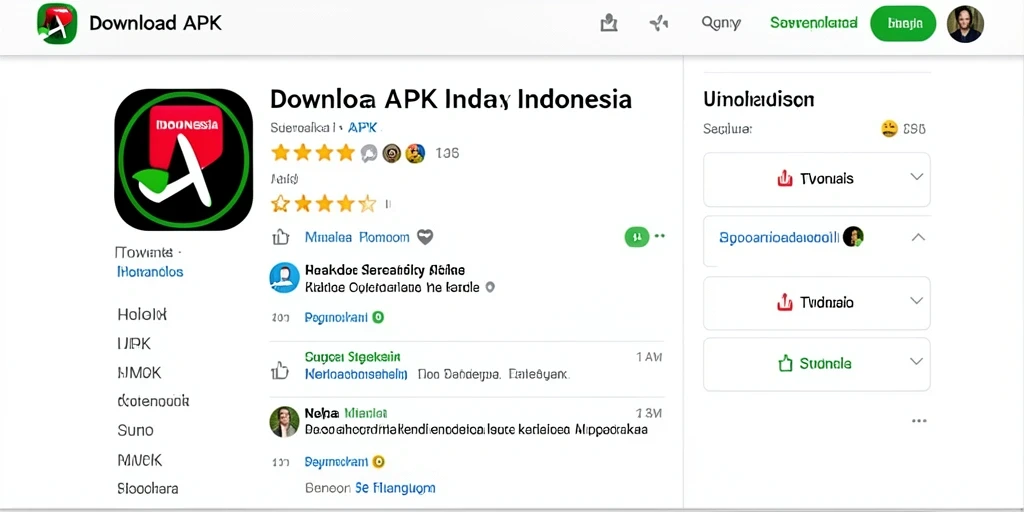Click the Download APK header title text
Image resolution: width=1024 pixels, height=512 pixels.
[x=155, y=23]
